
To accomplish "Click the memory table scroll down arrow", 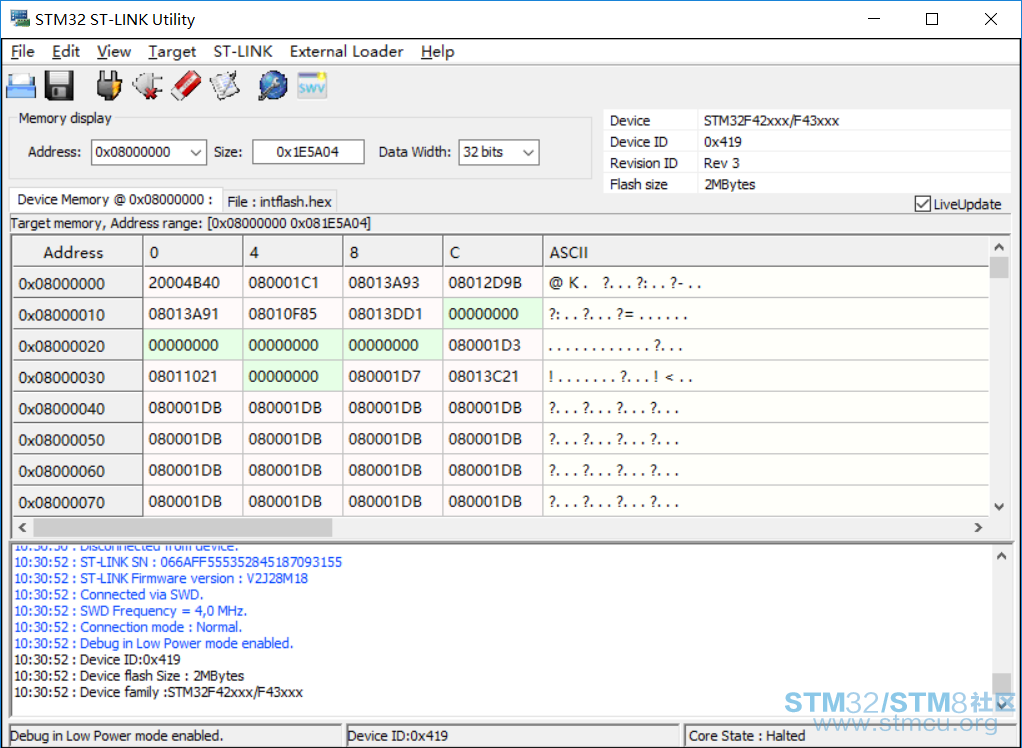I will tap(999, 506).
